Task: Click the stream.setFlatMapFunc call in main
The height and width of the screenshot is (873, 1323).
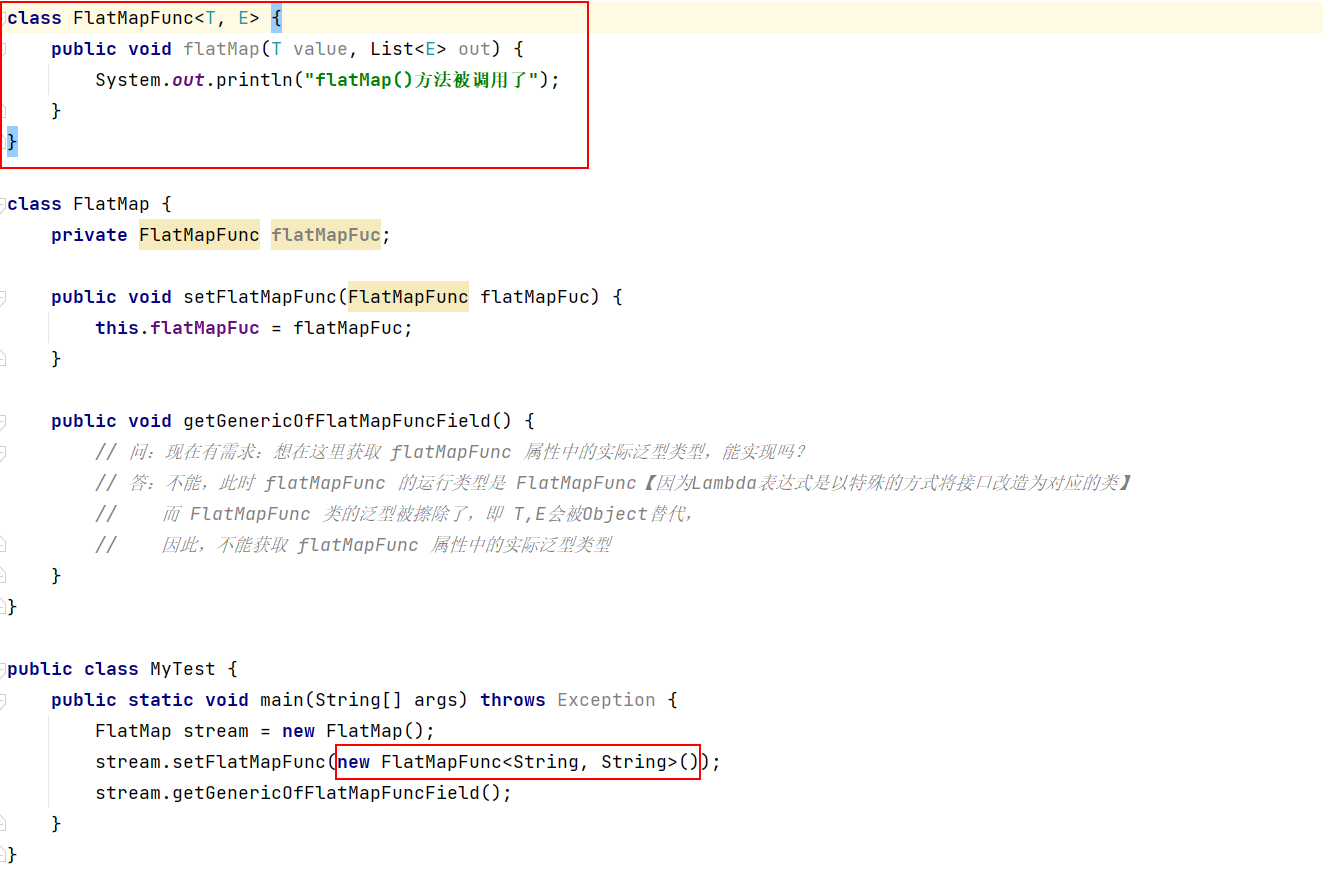Action: click(210, 762)
